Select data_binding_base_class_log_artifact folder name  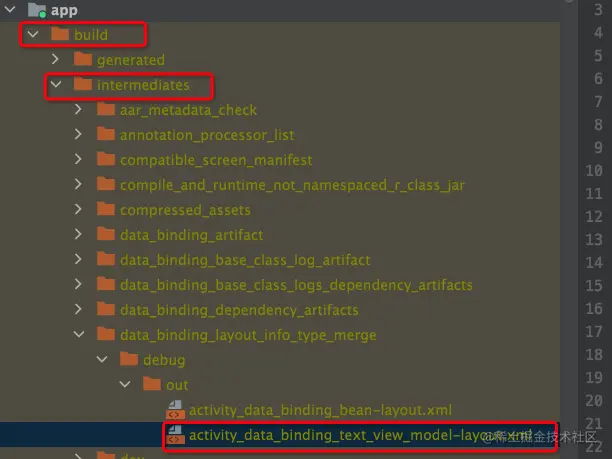(x=245, y=260)
